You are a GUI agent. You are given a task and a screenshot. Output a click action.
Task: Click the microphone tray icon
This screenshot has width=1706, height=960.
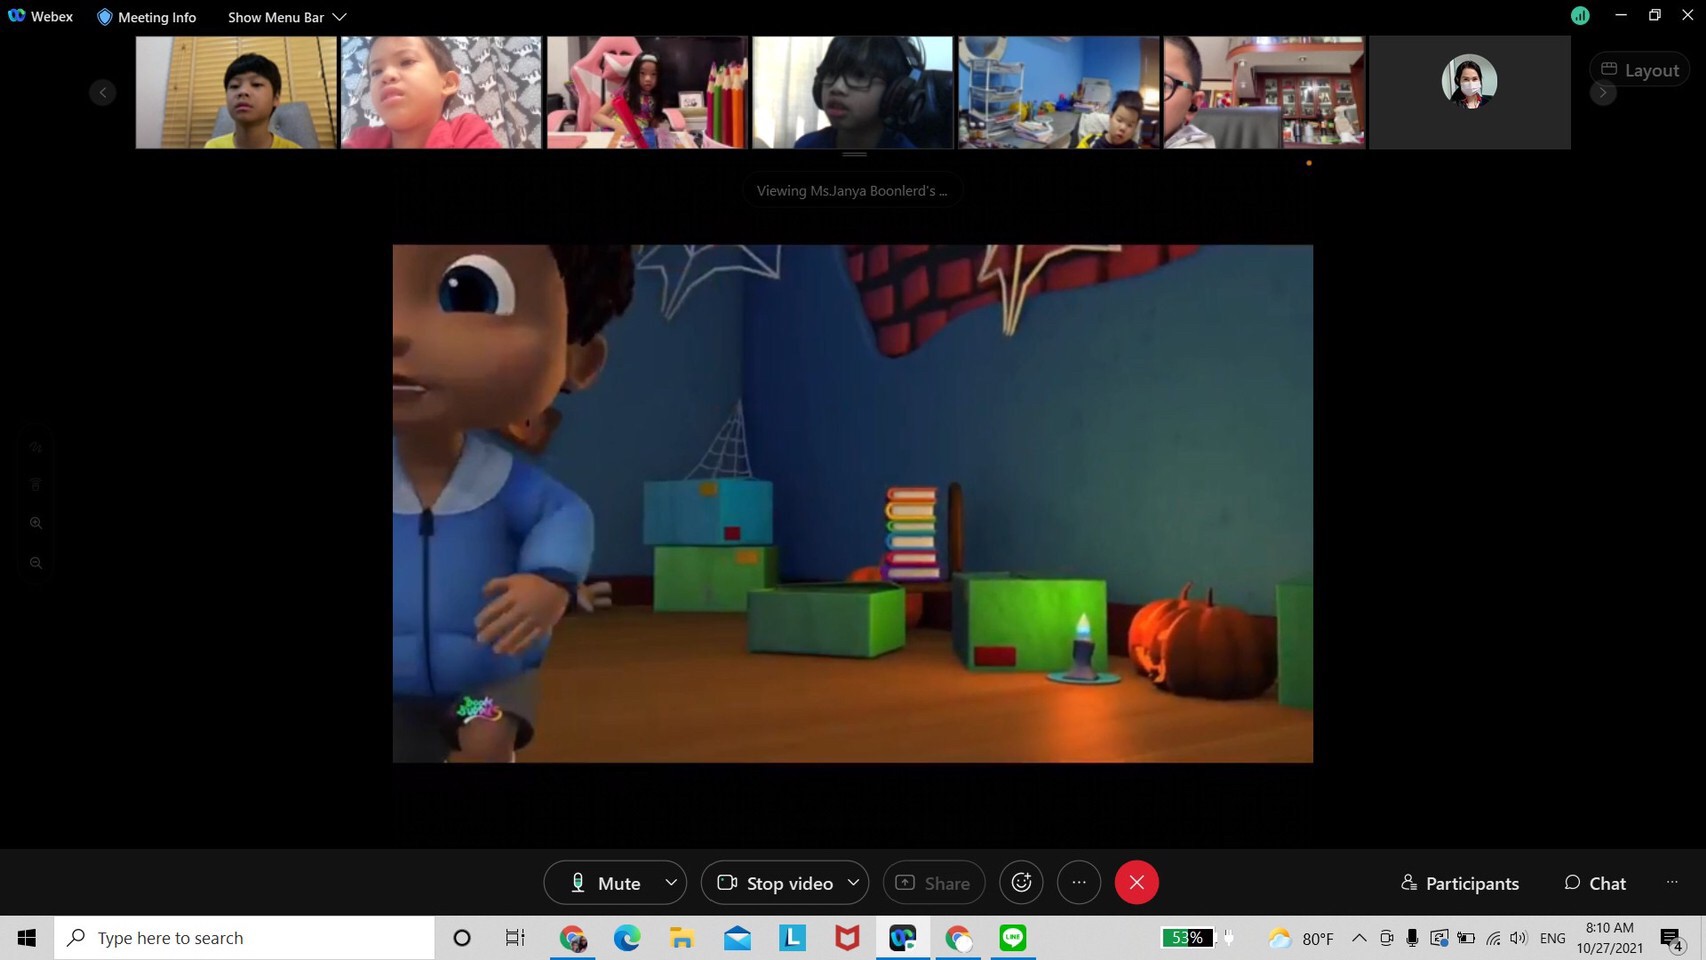coord(1412,938)
